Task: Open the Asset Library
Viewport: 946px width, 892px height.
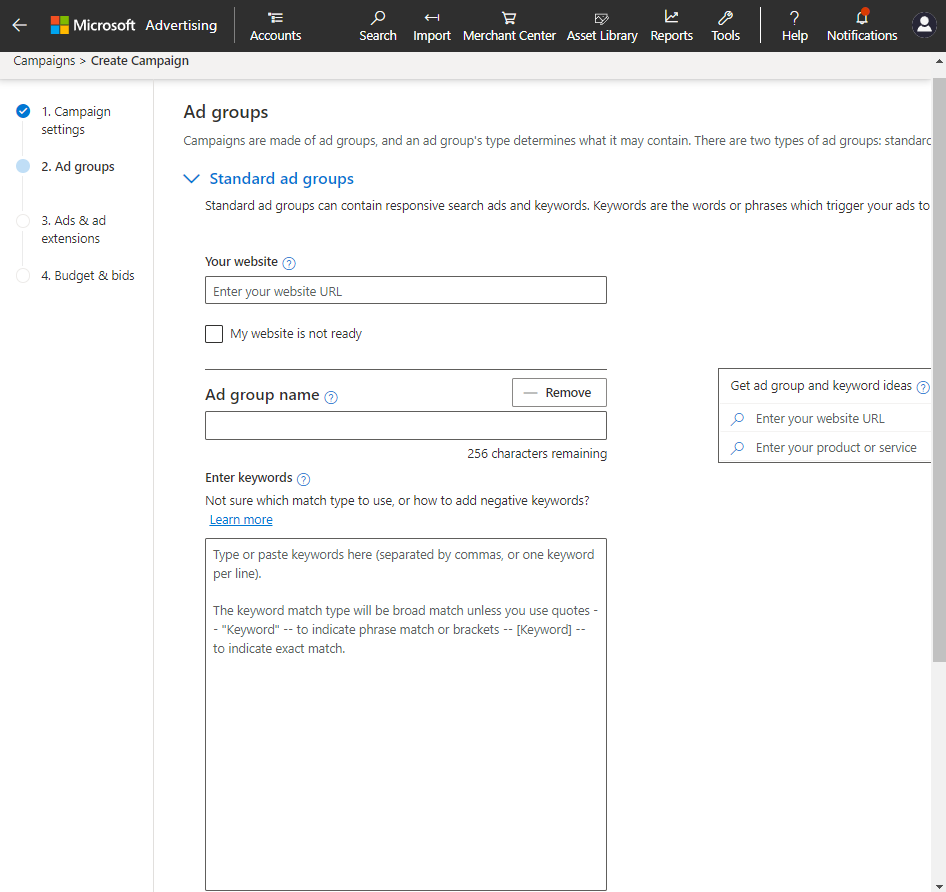Action: click(602, 26)
